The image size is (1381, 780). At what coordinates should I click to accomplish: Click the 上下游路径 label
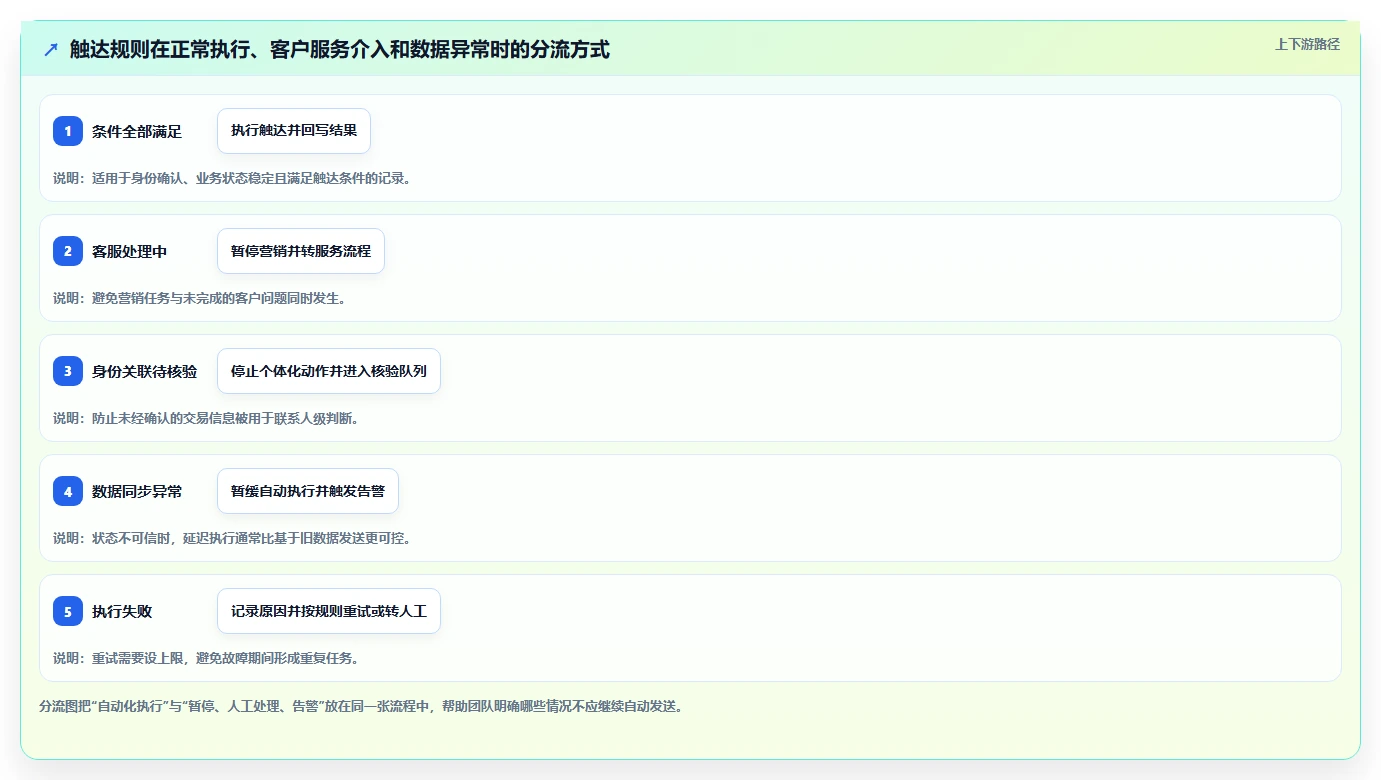[1307, 44]
